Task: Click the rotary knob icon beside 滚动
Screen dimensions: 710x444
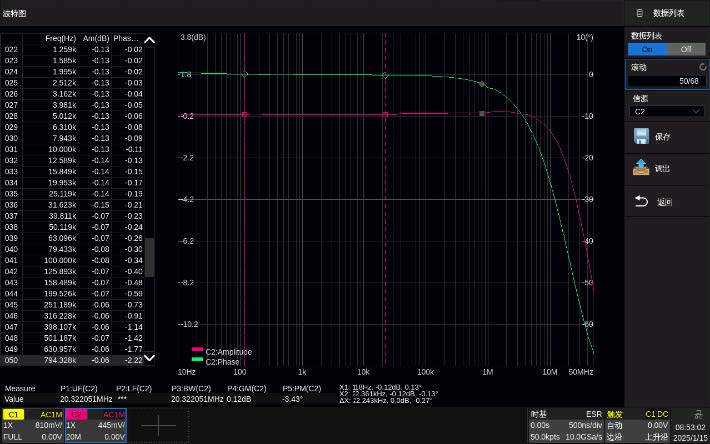Action: coord(702,67)
